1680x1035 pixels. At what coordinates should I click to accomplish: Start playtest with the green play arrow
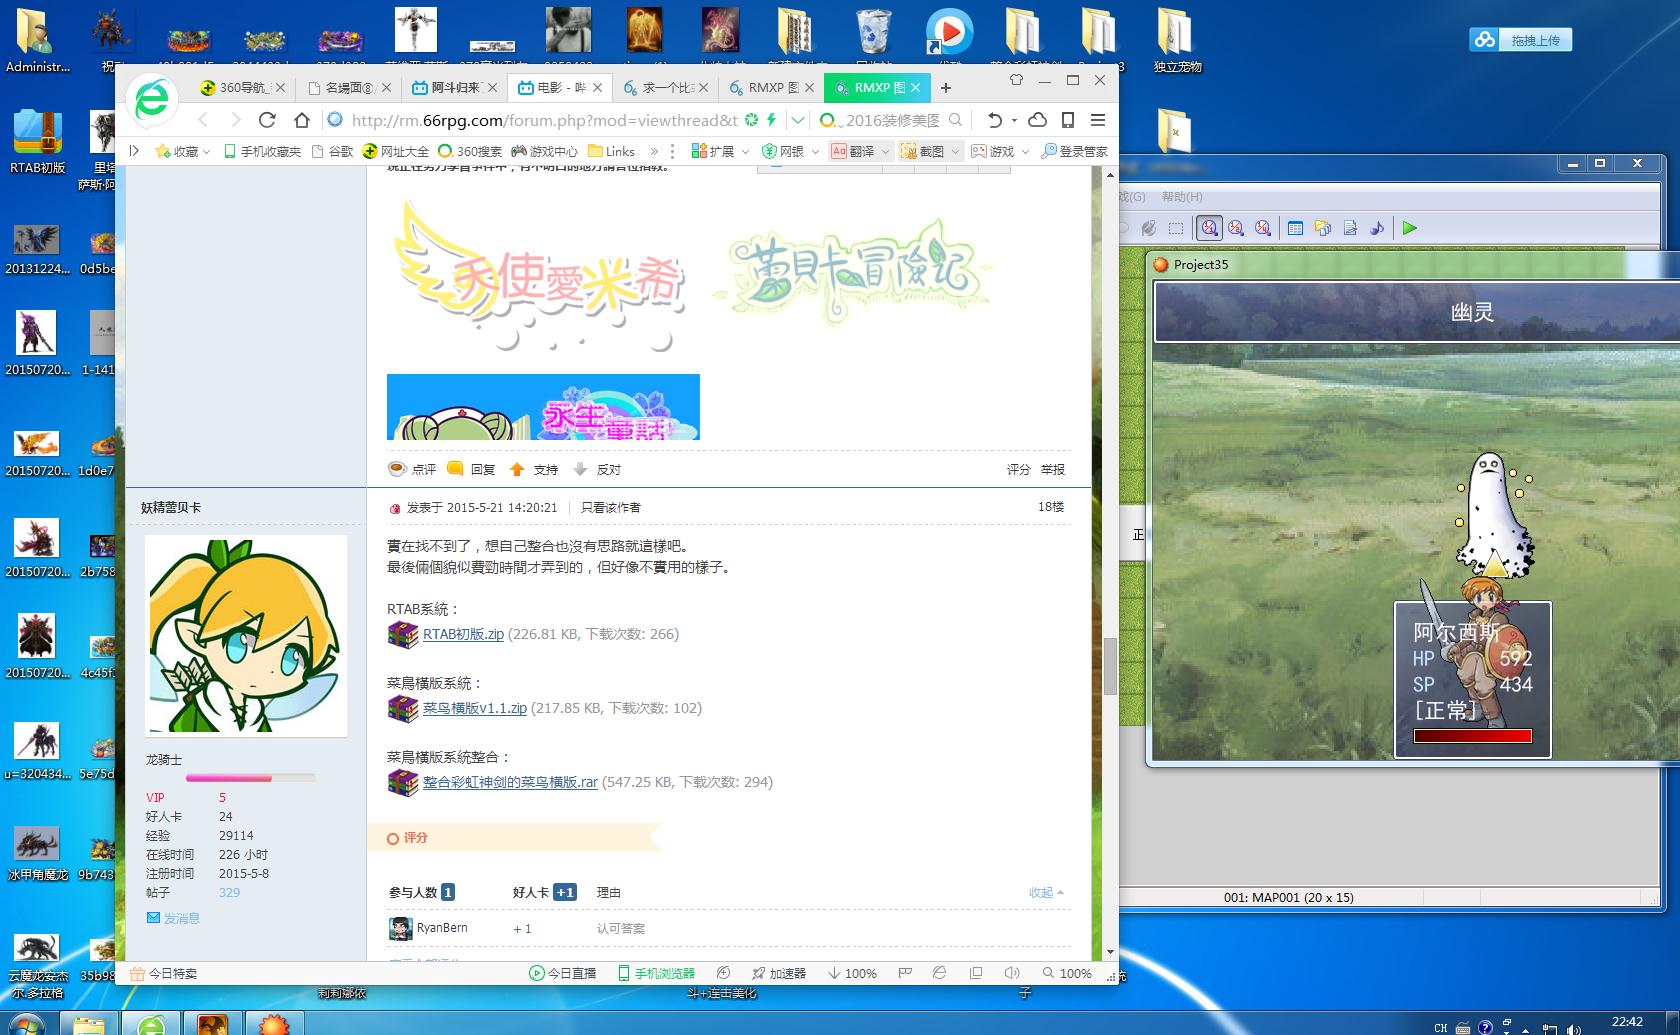[x=1409, y=228]
